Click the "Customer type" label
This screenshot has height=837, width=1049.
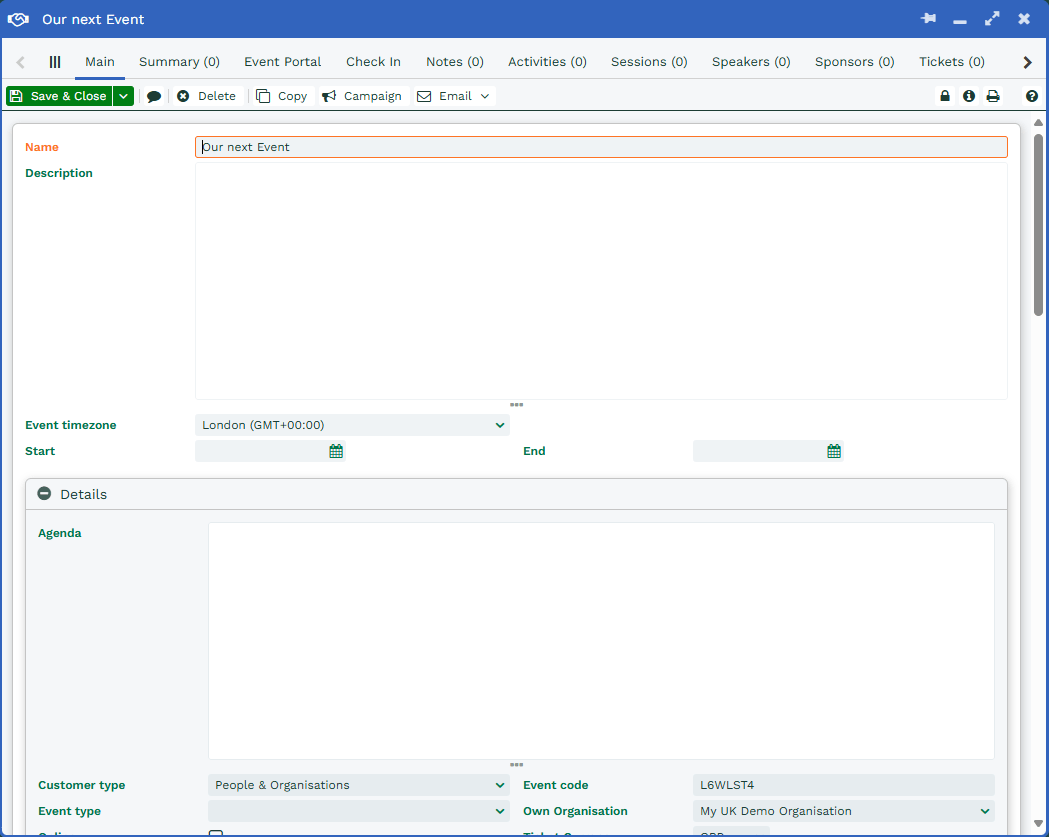(x=82, y=785)
